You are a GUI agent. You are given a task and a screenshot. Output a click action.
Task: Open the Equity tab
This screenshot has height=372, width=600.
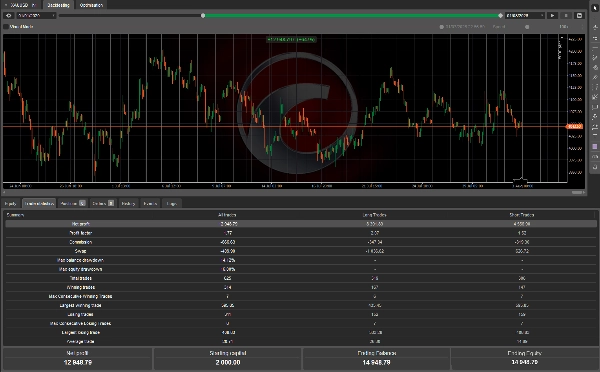click(x=11, y=204)
